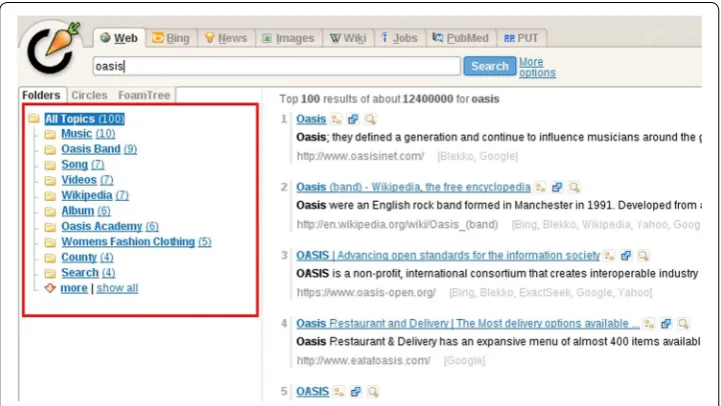Click preview magnifier icon for Oasis Restaurant result
Image resolution: width=721 pixels, height=406 pixels.
pos(683,324)
